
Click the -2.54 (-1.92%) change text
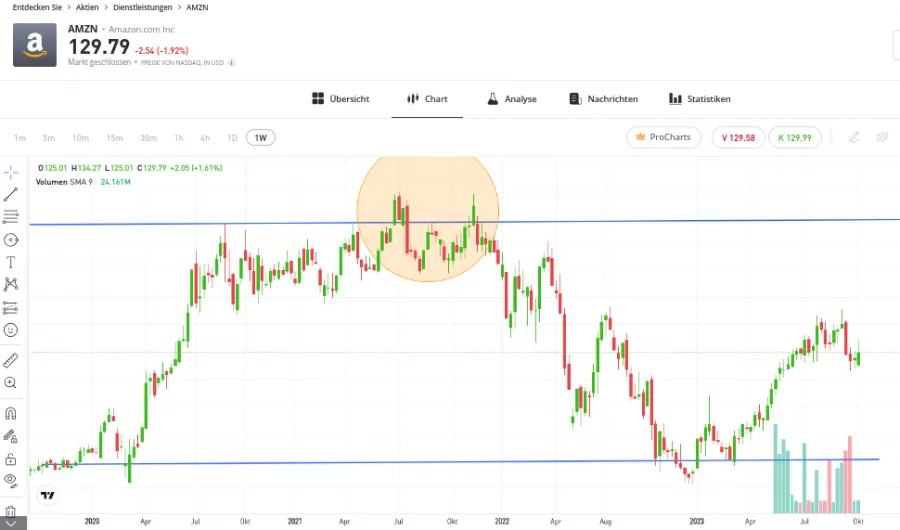click(161, 51)
